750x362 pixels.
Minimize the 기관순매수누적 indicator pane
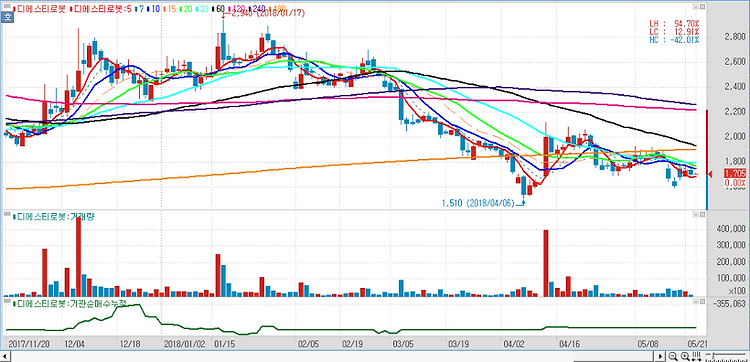[x=695, y=302]
